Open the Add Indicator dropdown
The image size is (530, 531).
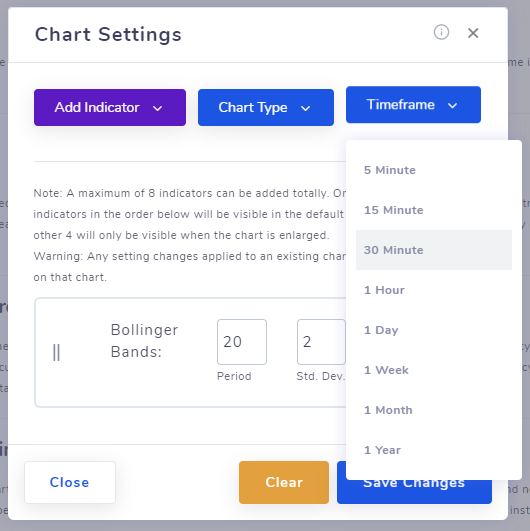(110, 107)
